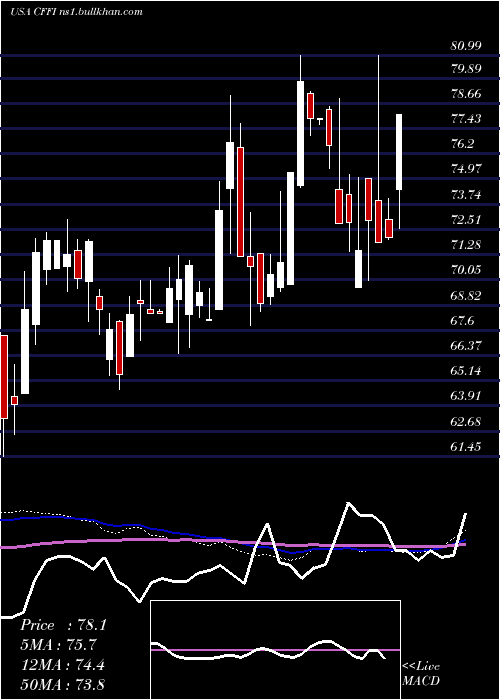Click the 62.68 price axis label
Screen dimensions: 500x700
click(x=466, y=421)
